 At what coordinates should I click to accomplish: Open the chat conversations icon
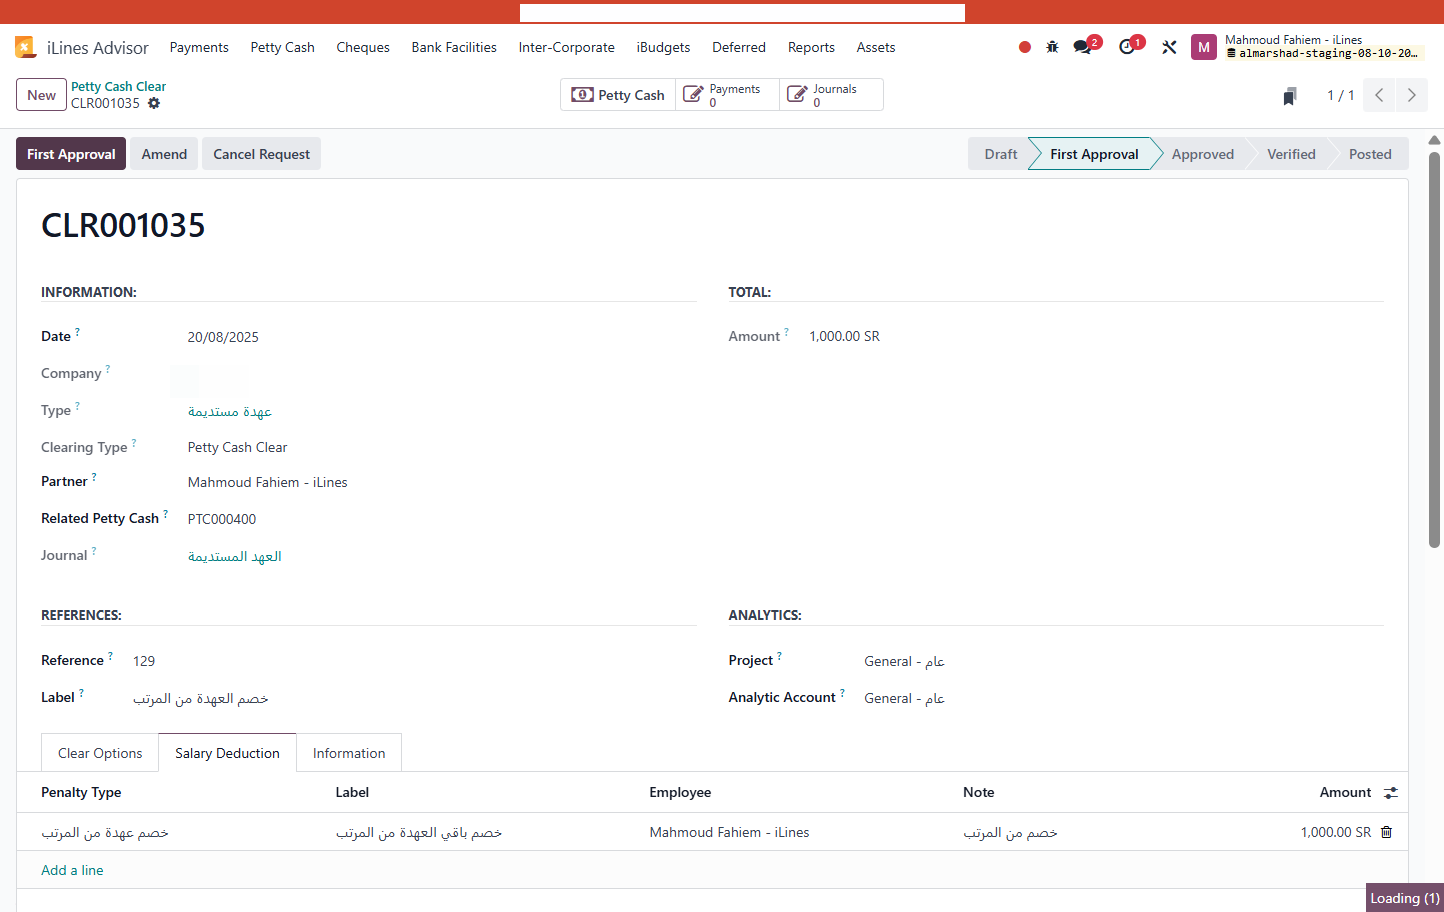point(1082,47)
